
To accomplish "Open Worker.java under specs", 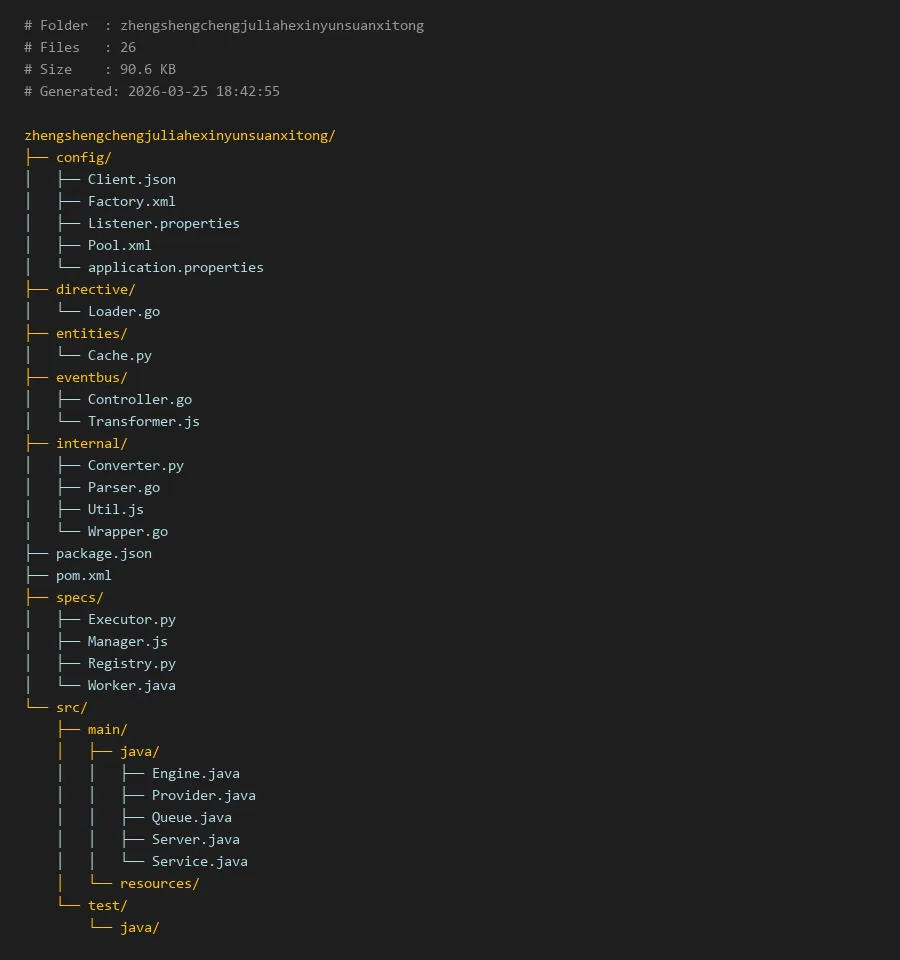I will click(x=131, y=685).
